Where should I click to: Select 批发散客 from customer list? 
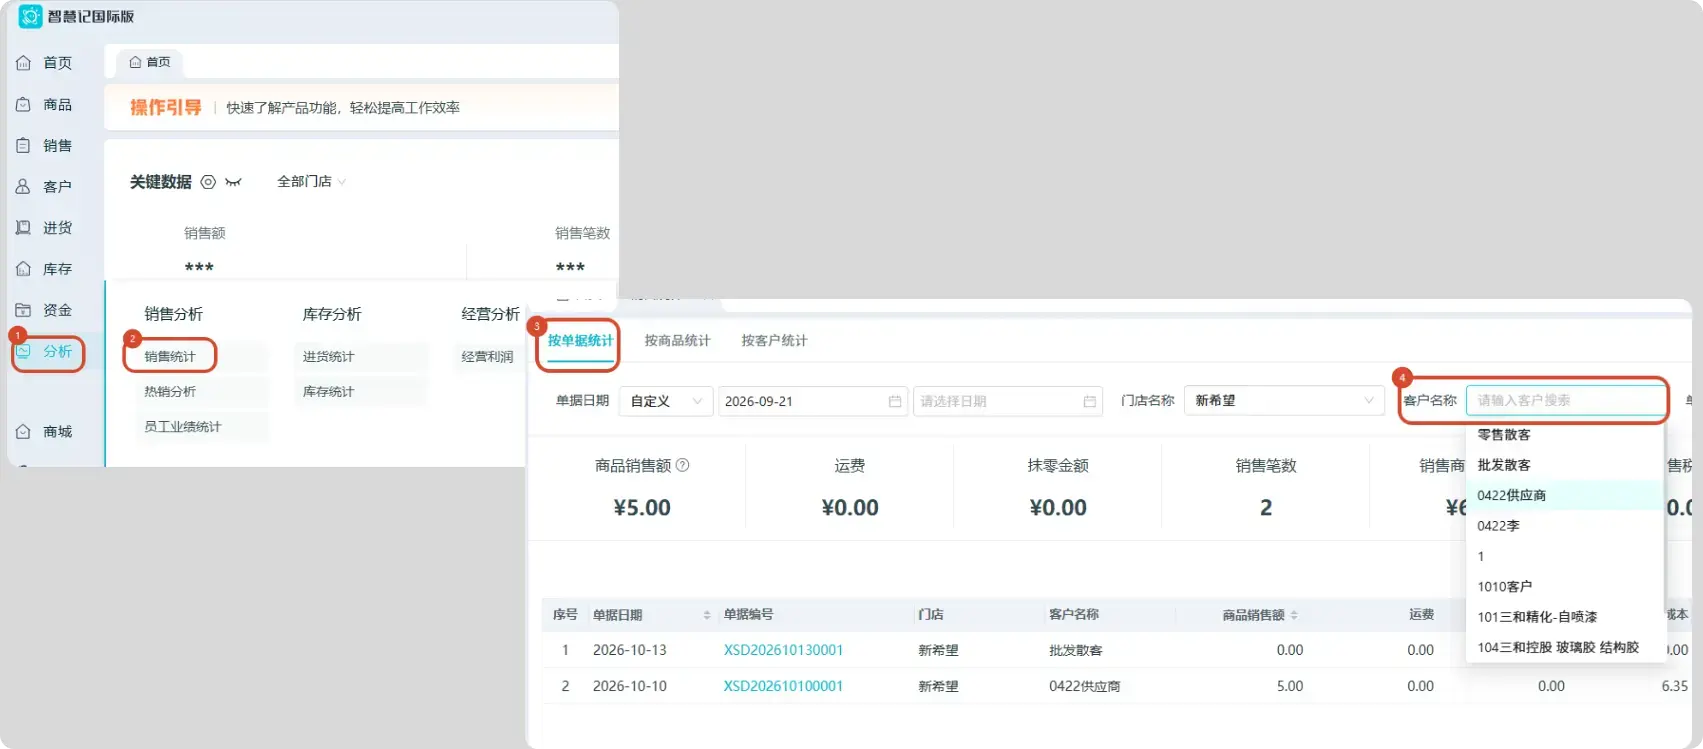(x=1564, y=465)
